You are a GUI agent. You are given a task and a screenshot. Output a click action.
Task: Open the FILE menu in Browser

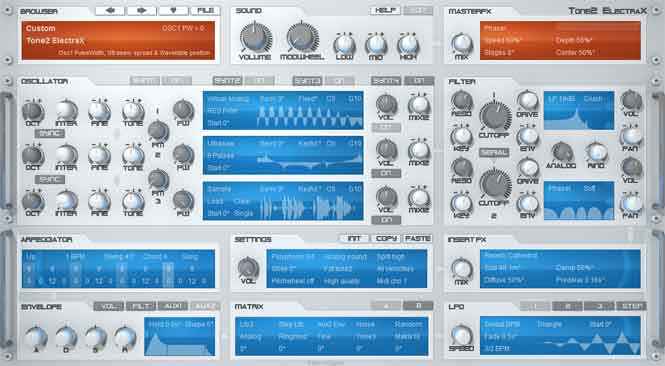[205, 11]
